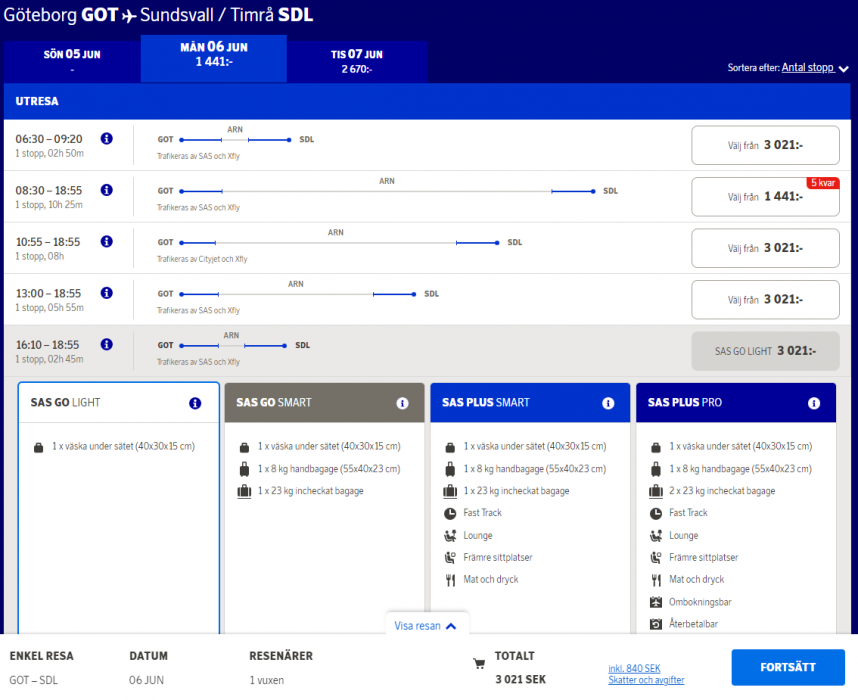View SAS Plus Smart fare info icon
This screenshot has width=858, height=700.
pyautogui.click(x=608, y=403)
